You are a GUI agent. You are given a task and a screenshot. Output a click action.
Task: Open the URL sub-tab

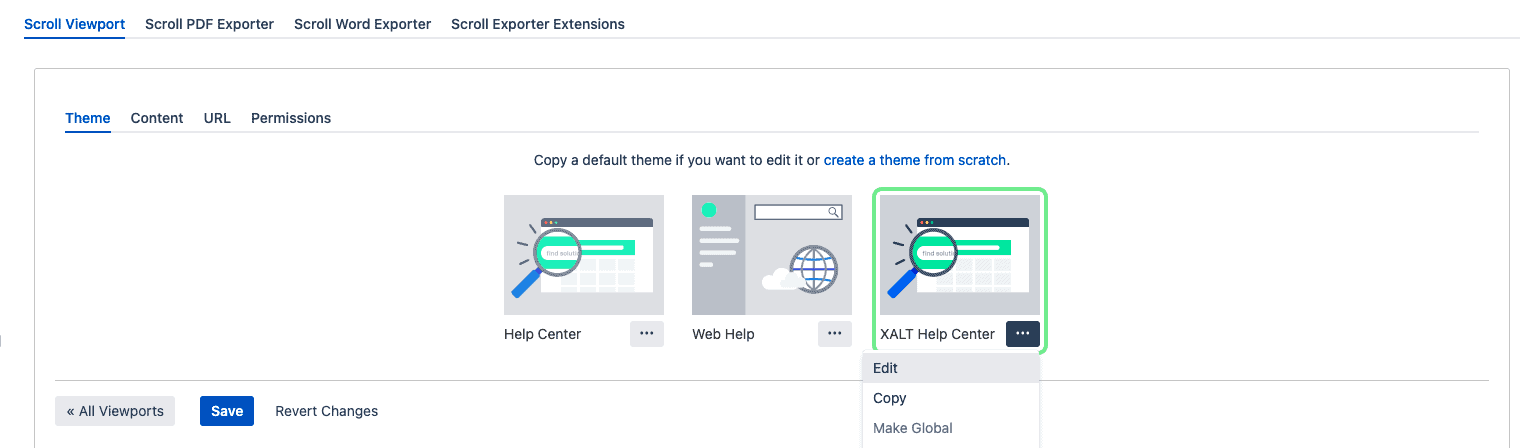tap(217, 118)
